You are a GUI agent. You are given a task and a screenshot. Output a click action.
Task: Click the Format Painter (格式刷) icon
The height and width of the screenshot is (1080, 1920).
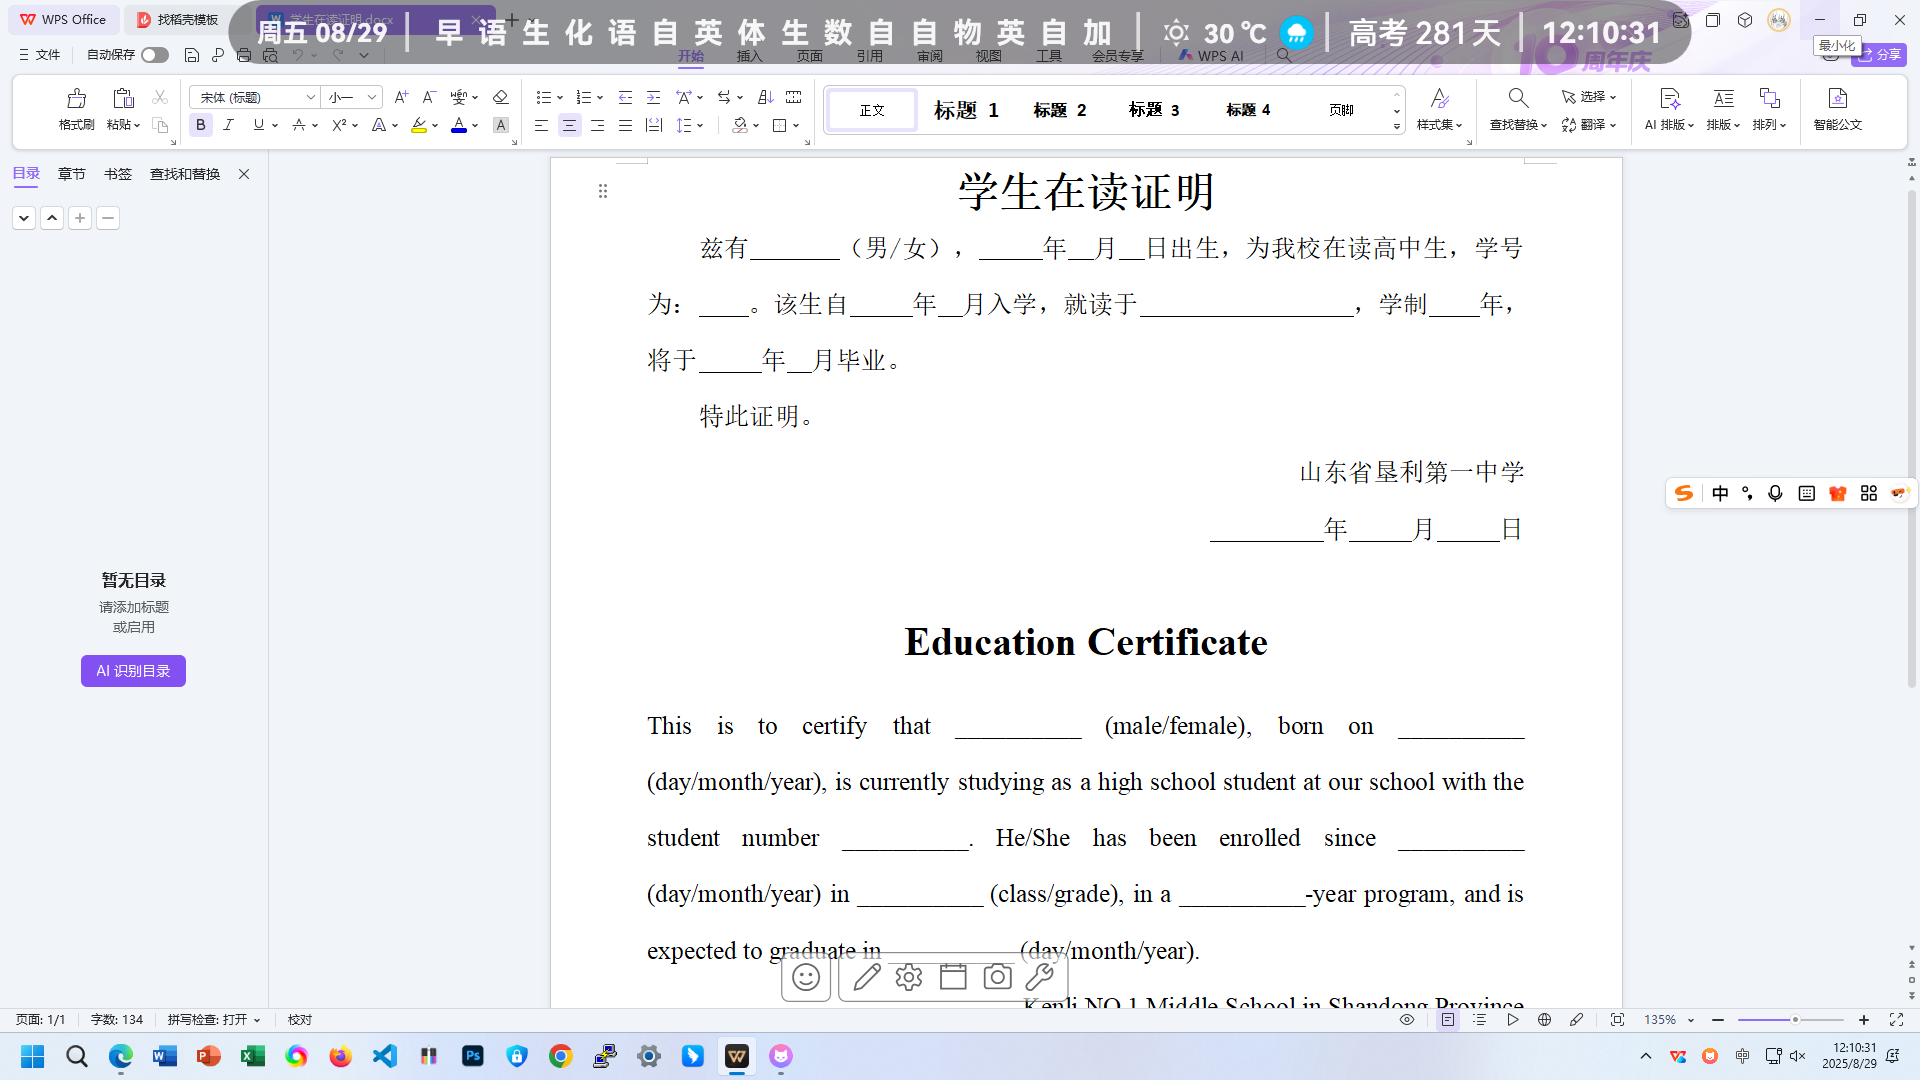(76, 99)
